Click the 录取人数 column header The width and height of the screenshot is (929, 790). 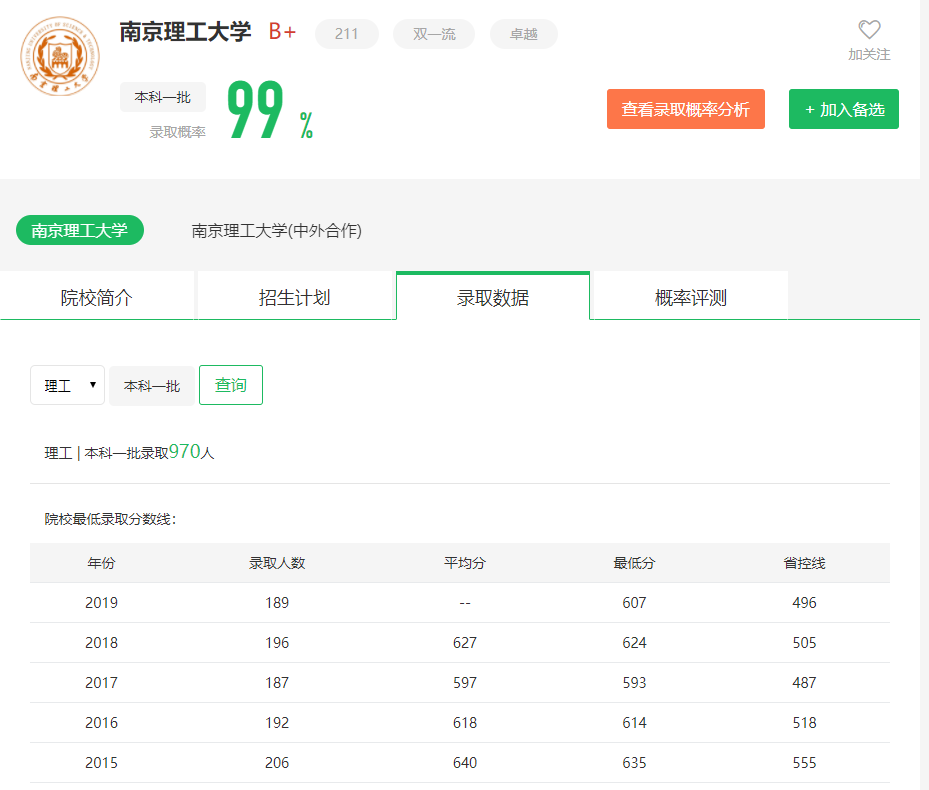coord(277,563)
